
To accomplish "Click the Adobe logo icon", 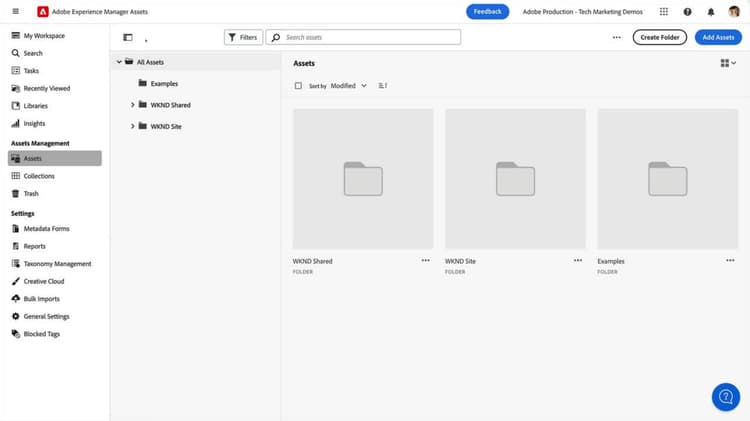I will [43, 11].
